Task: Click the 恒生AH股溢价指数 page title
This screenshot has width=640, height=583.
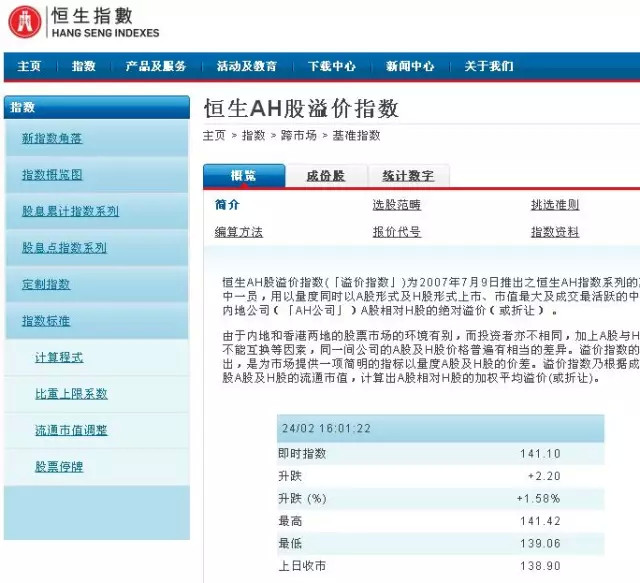Action: pyautogui.click(x=301, y=109)
